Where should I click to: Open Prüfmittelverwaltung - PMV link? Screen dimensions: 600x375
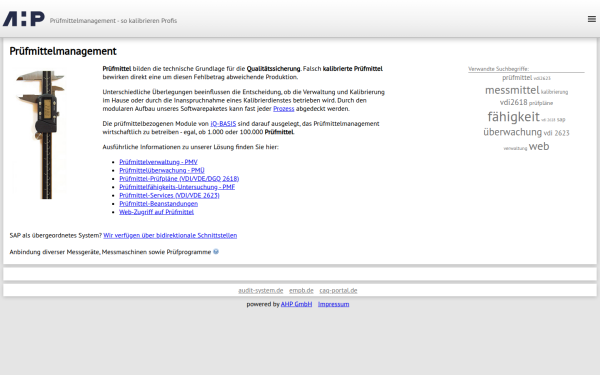point(158,162)
